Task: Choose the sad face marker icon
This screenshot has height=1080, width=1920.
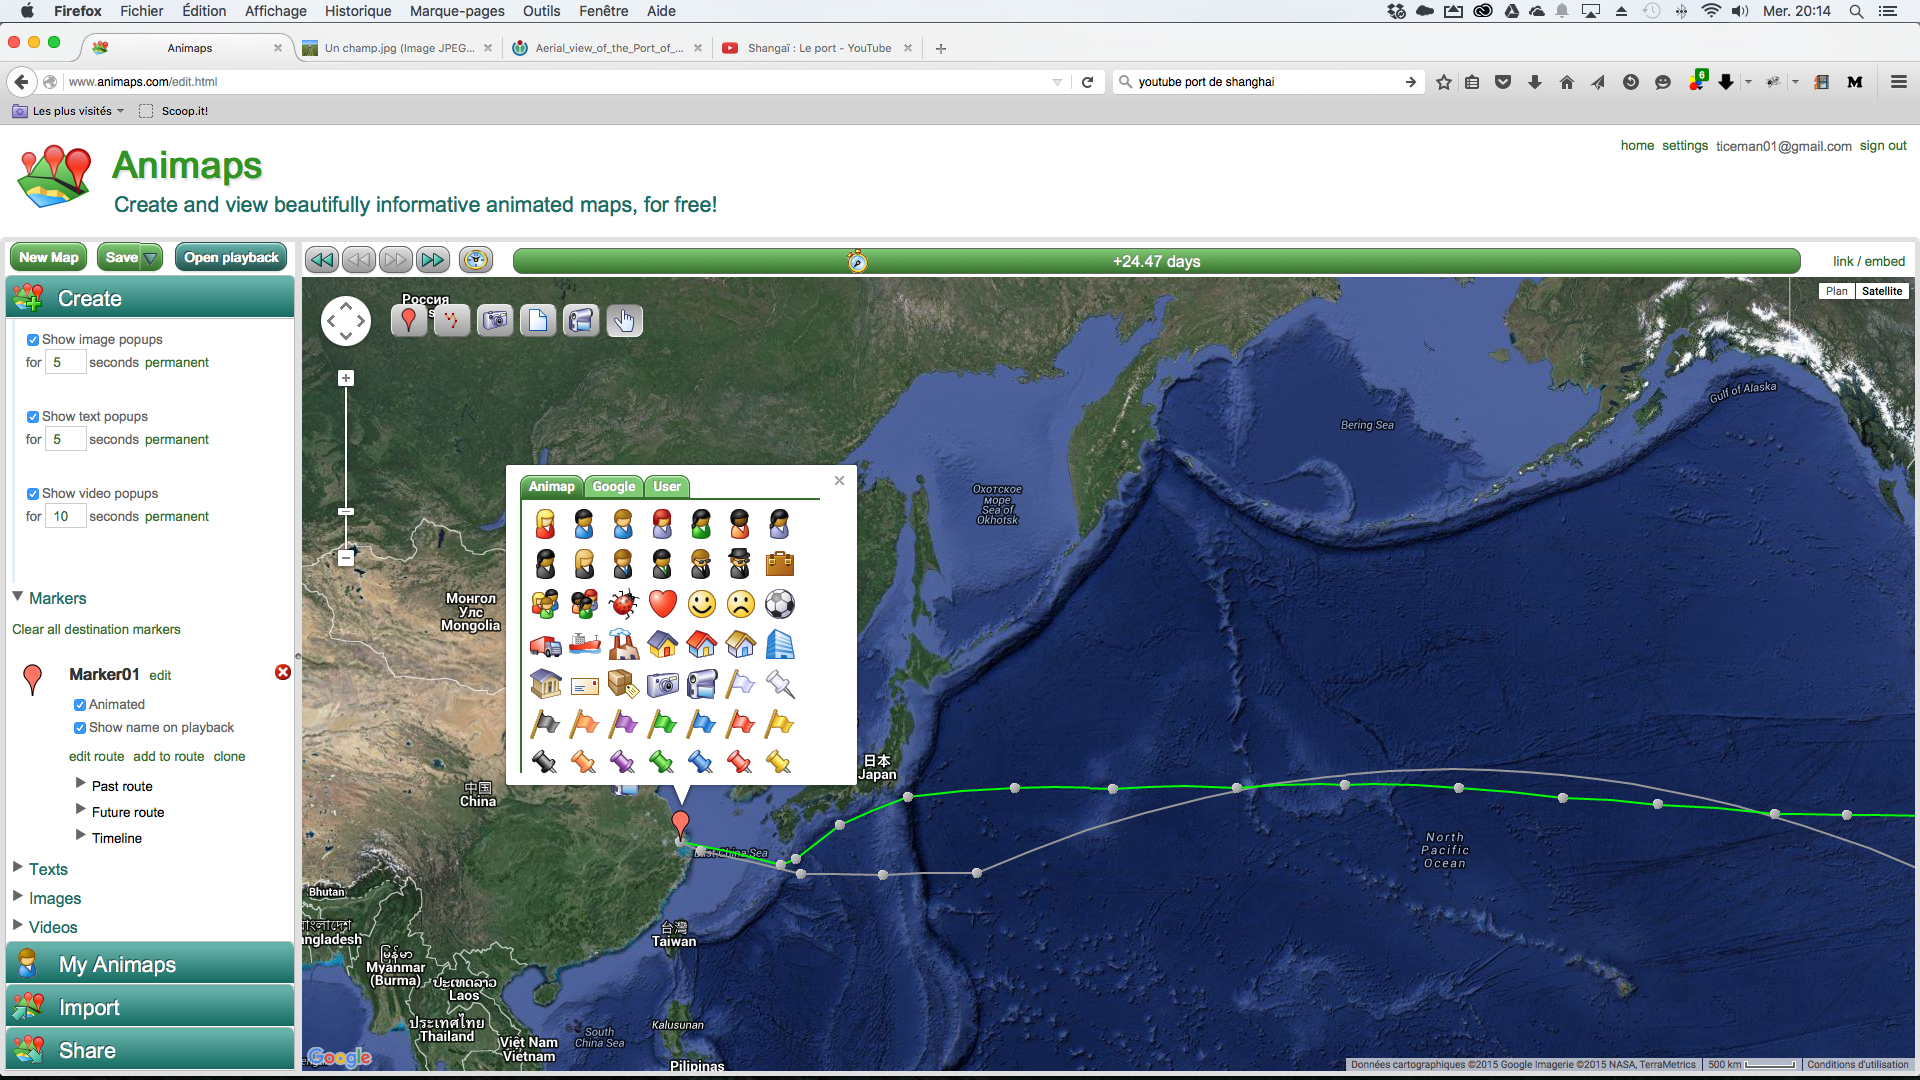Action: [x=741, y=604]
